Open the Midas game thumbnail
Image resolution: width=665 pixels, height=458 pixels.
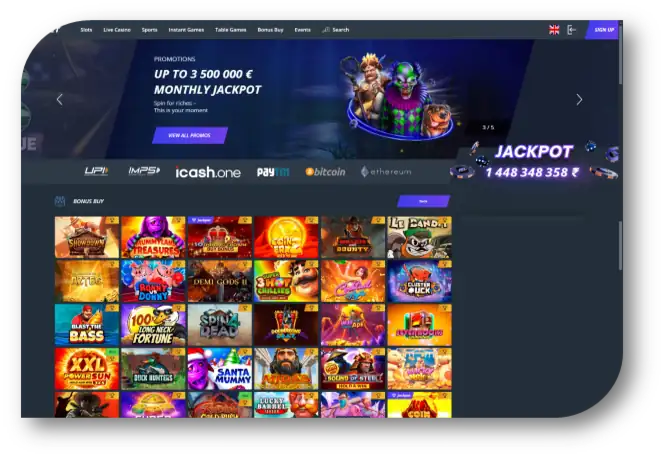pos(286,369)
